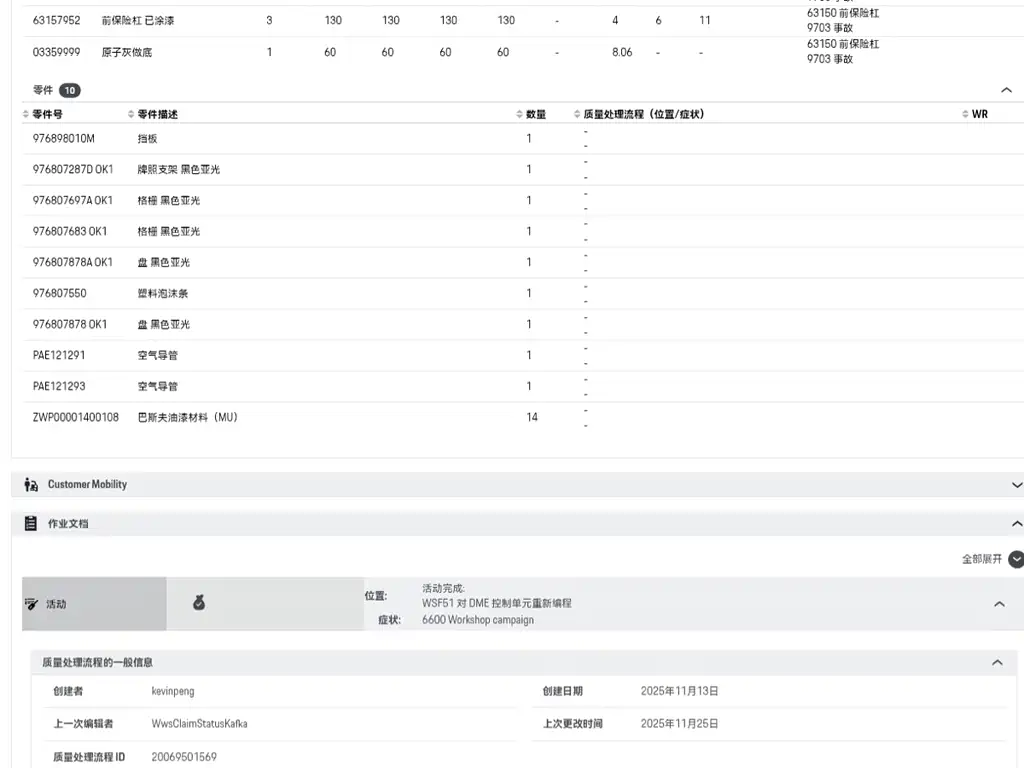Viewport: 1024px width, 768px height.
Task: Click last modified 2025年11月25日
Action: click(x=679, y=724)
